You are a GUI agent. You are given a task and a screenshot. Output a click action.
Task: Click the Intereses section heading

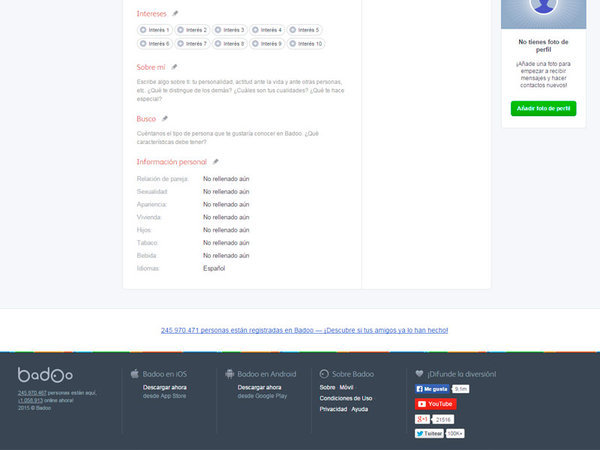[152, 14]
